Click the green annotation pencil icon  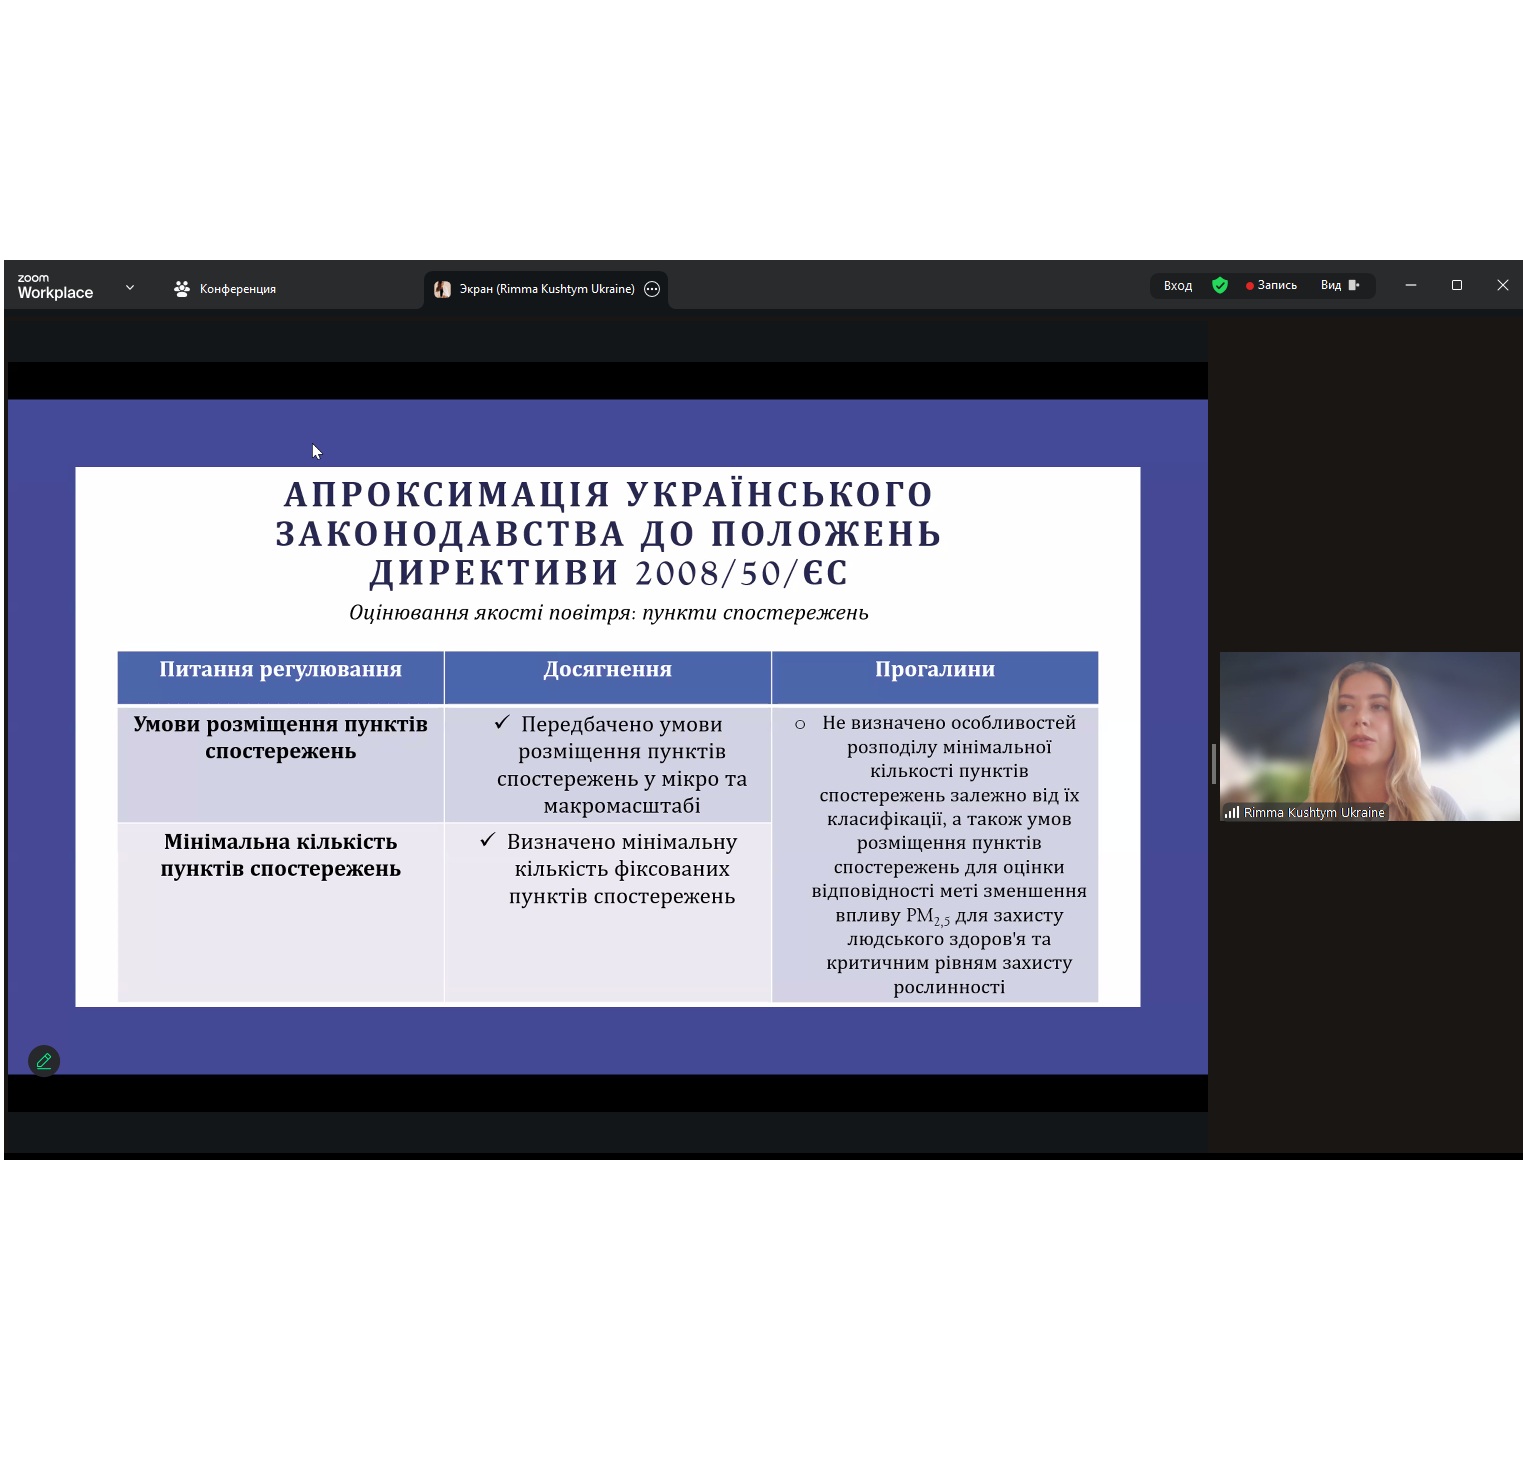point(44,1061)
